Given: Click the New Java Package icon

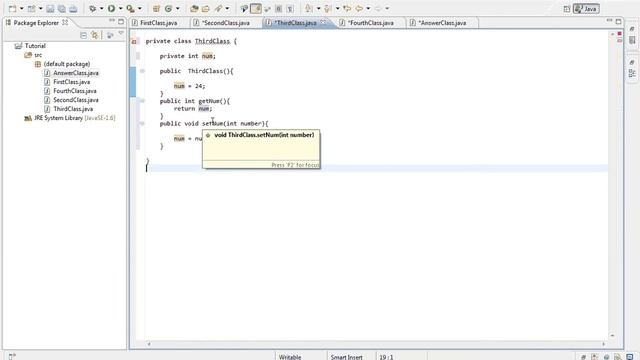Looking at the screenshot, I should coord(156,9).
